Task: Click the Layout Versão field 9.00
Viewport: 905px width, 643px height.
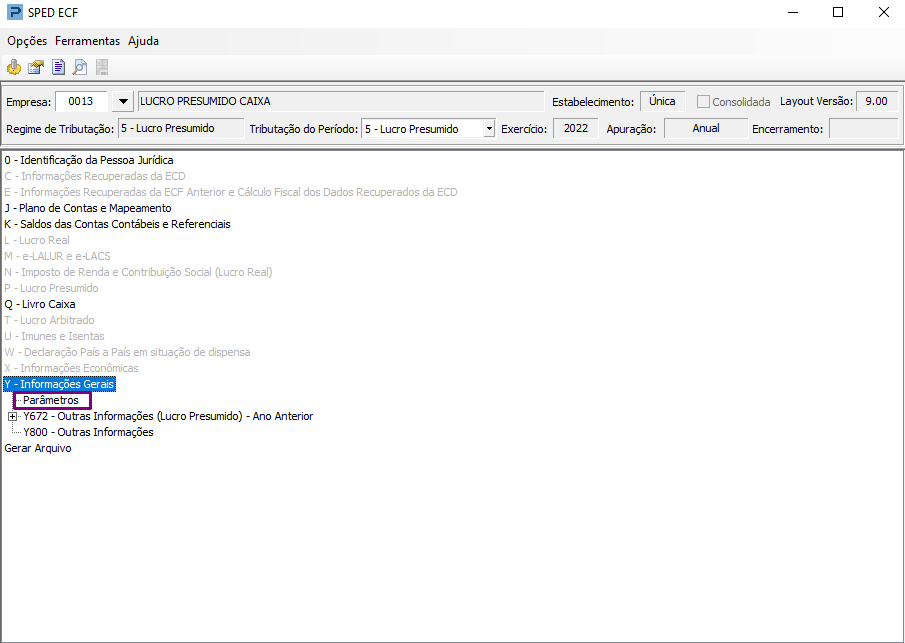Action: click(x=877, y=102)
